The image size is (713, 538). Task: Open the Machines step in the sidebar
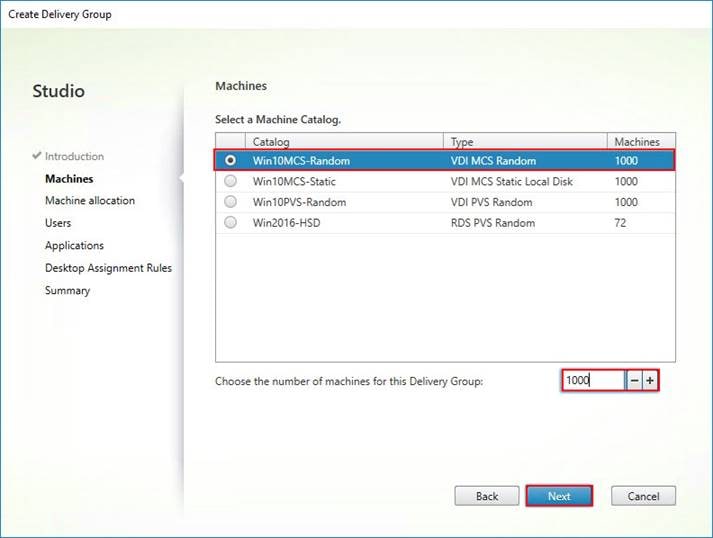point(69,179)
